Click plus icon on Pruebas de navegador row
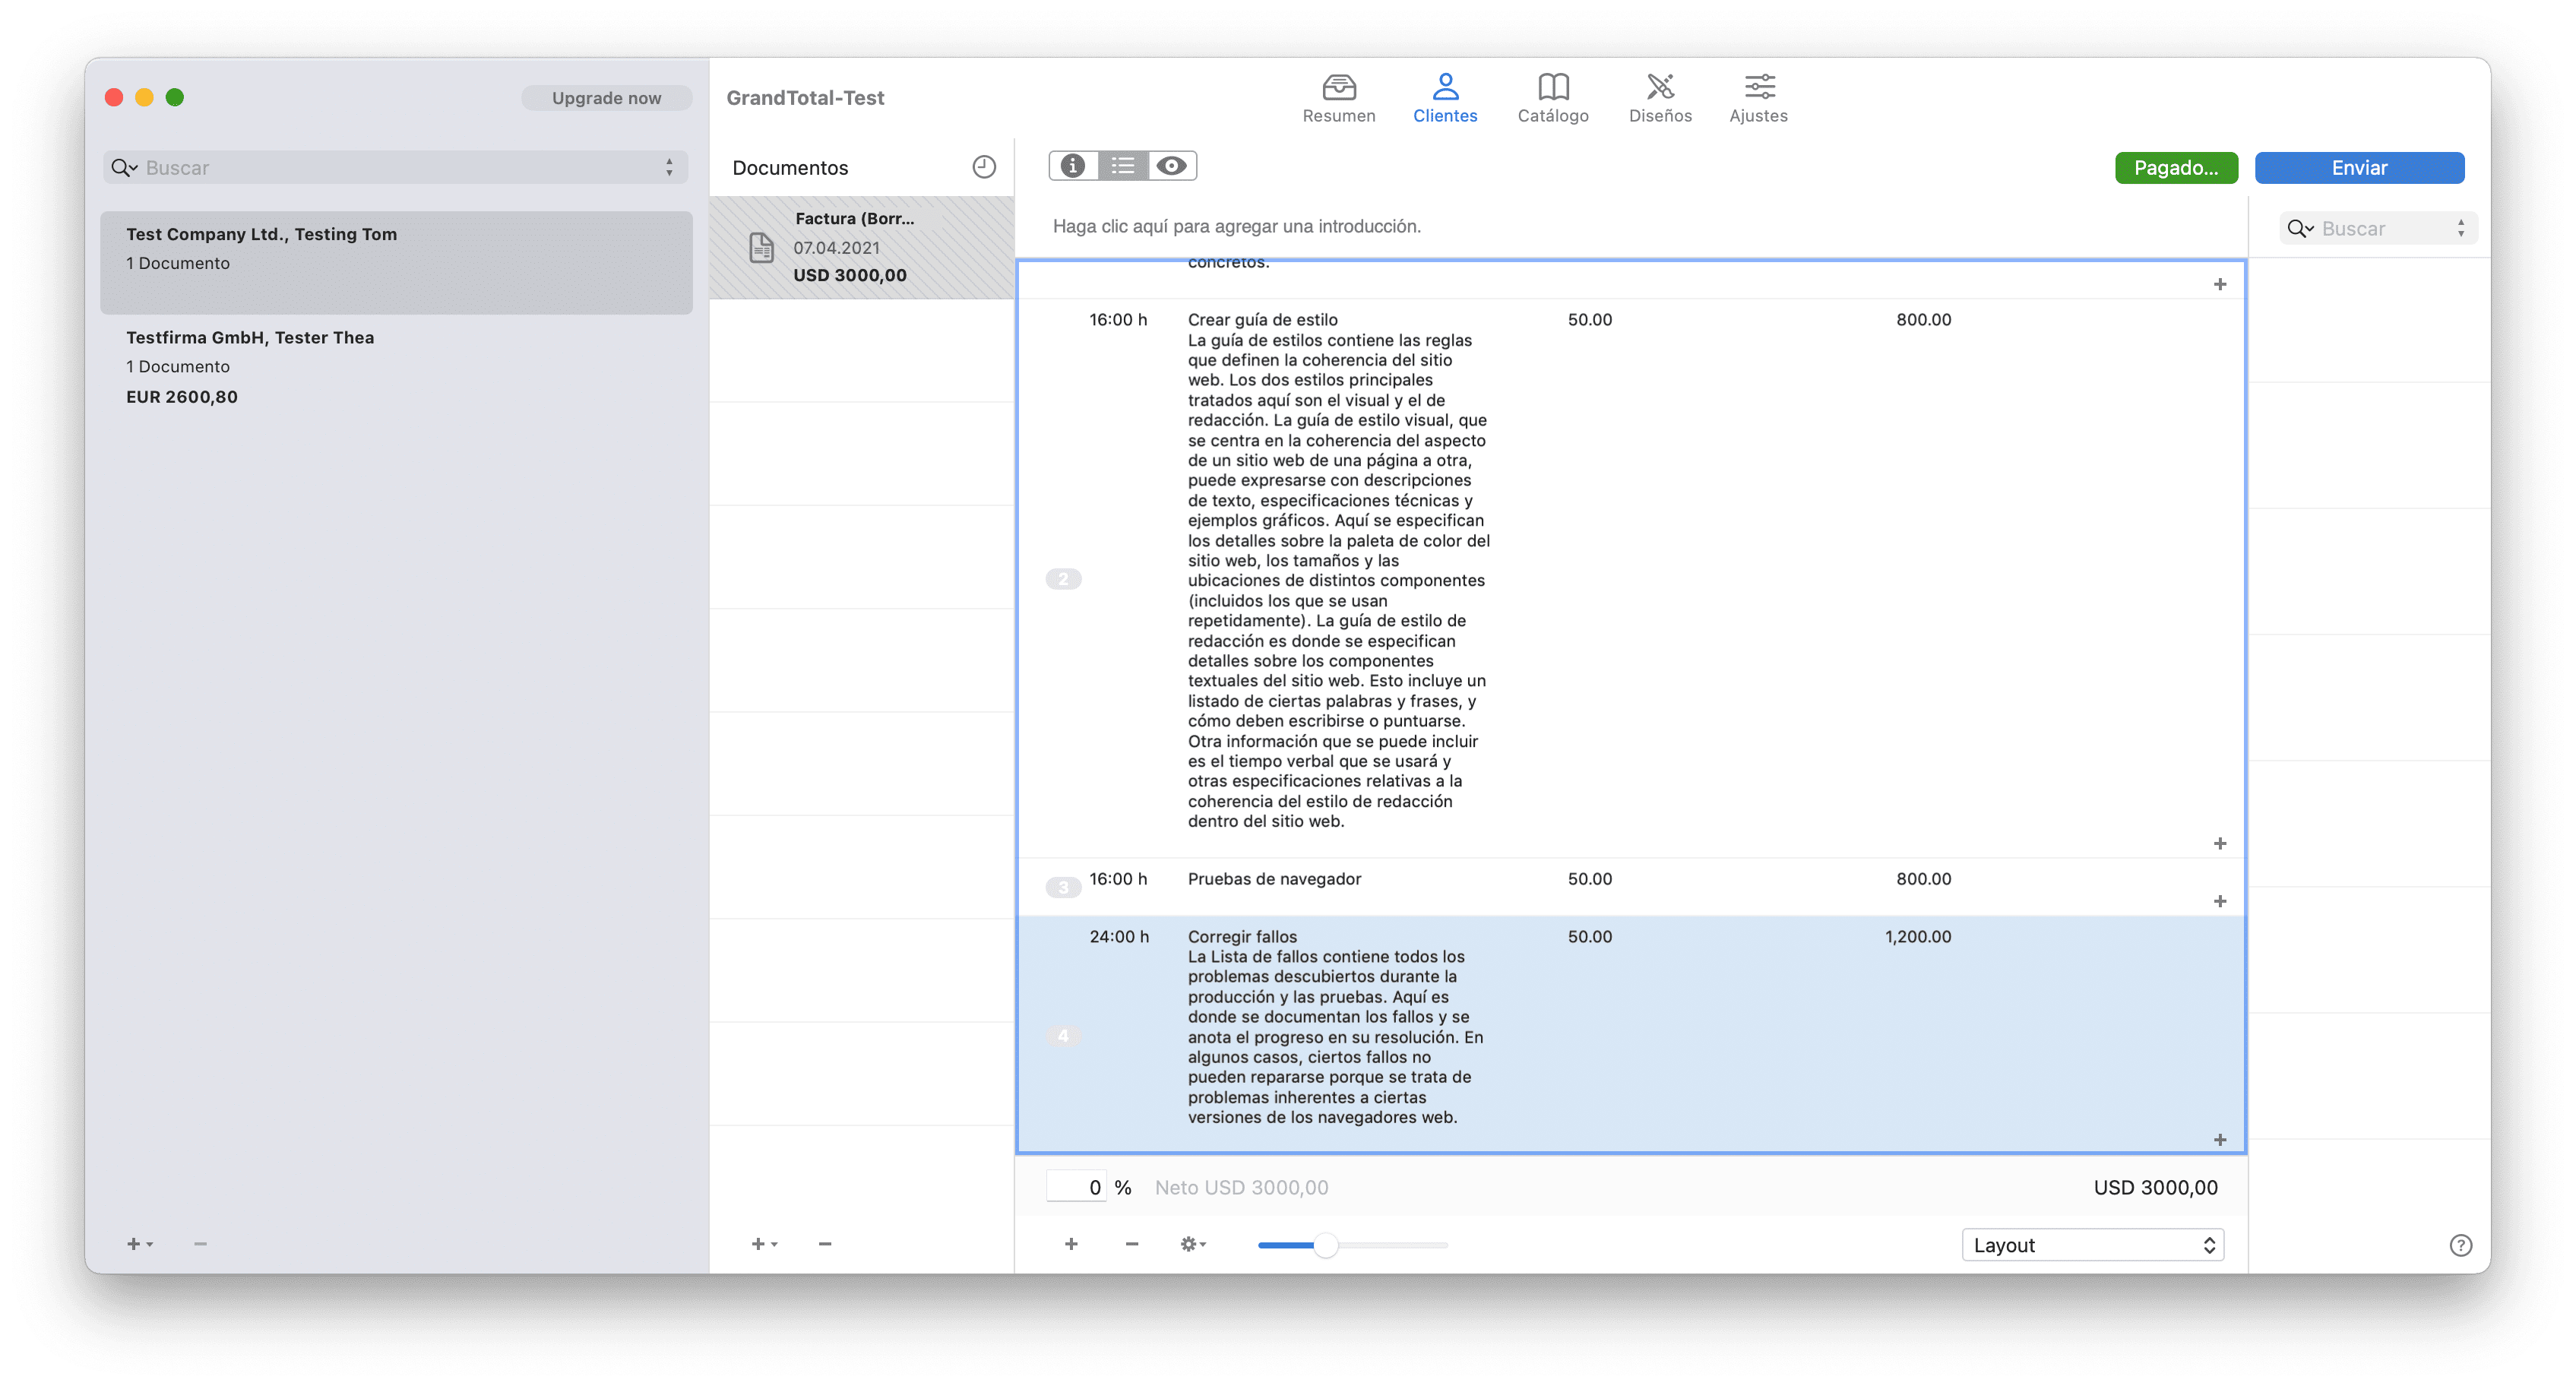This screenshot has height=1386, width=2576. pyautogui.click(x=2219, y=901)
